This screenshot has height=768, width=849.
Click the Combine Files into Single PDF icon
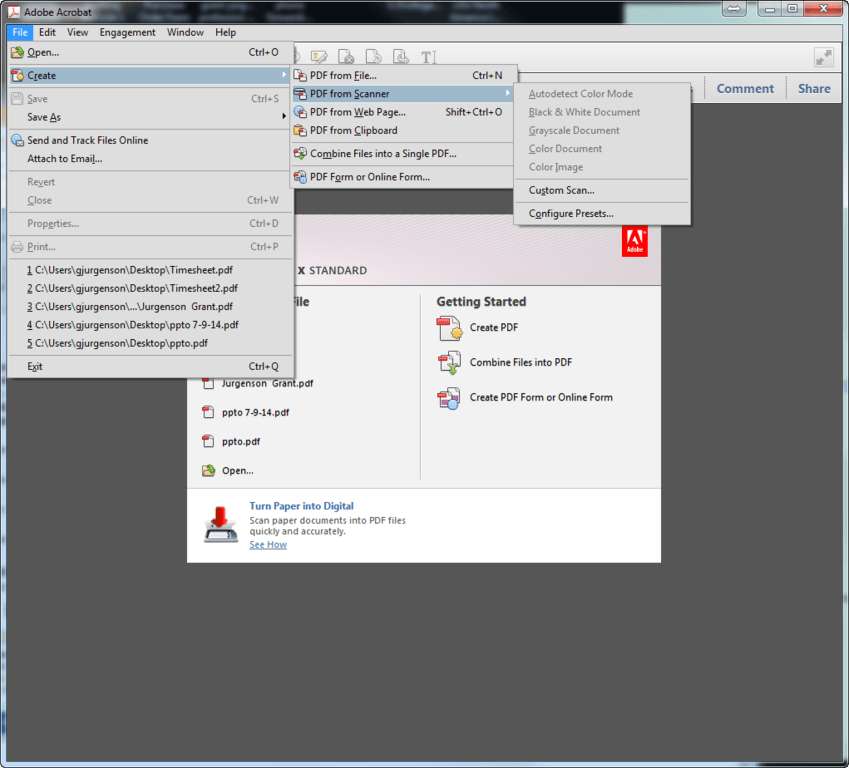pyautogui.click(x=300, y=154)
